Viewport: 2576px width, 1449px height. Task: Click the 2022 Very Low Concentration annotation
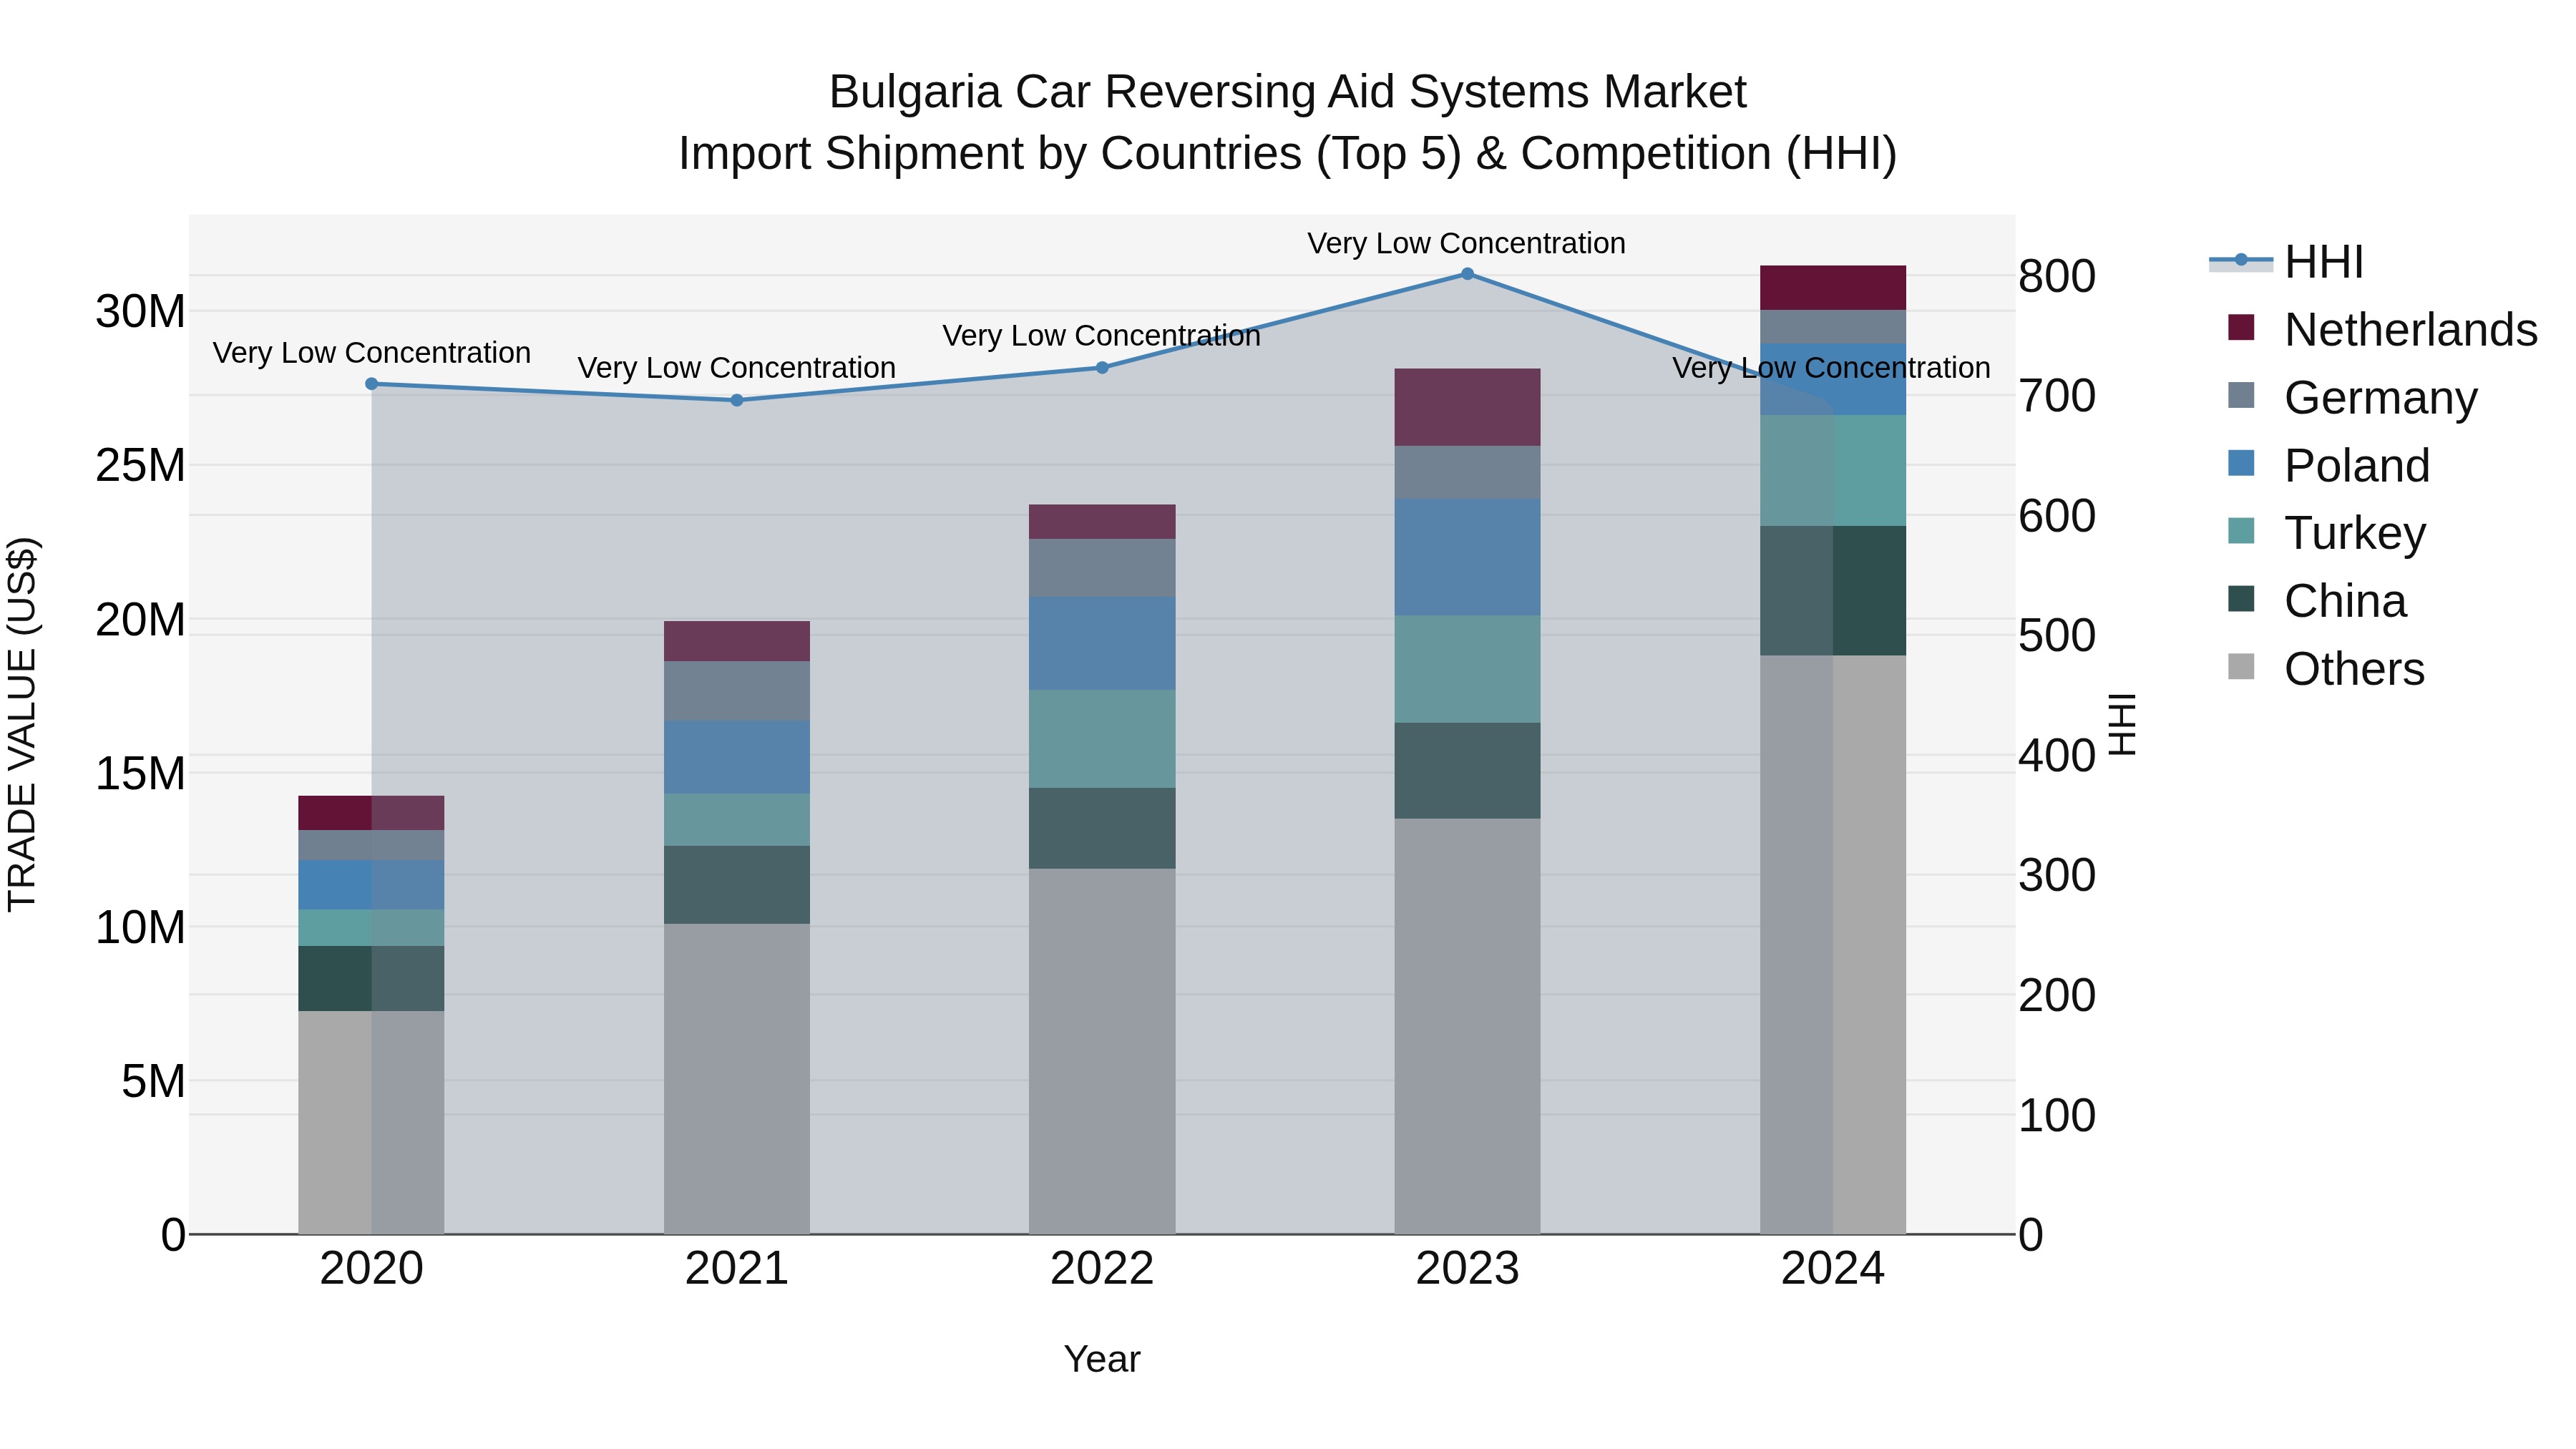(1102, 336)
